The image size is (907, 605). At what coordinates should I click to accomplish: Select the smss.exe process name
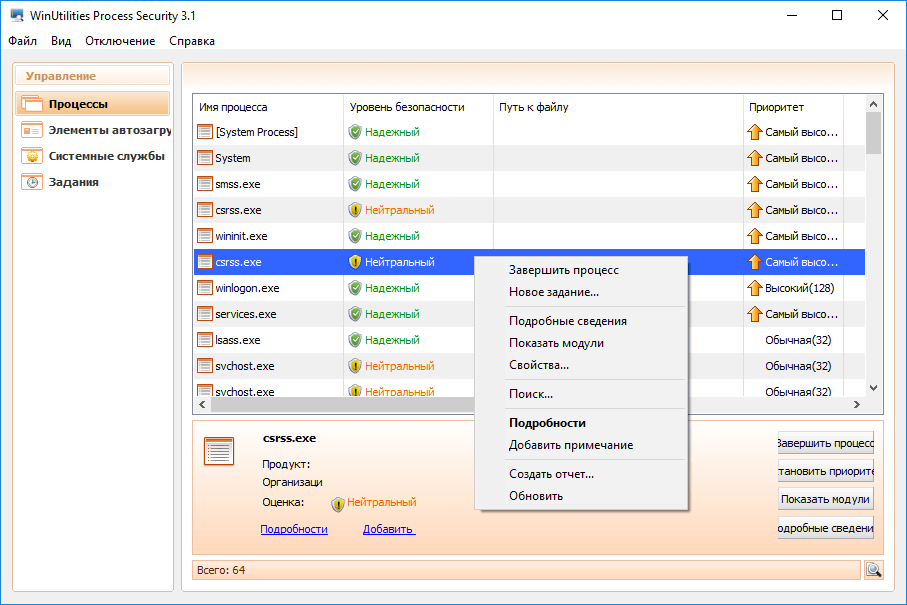tap(238, 184)
